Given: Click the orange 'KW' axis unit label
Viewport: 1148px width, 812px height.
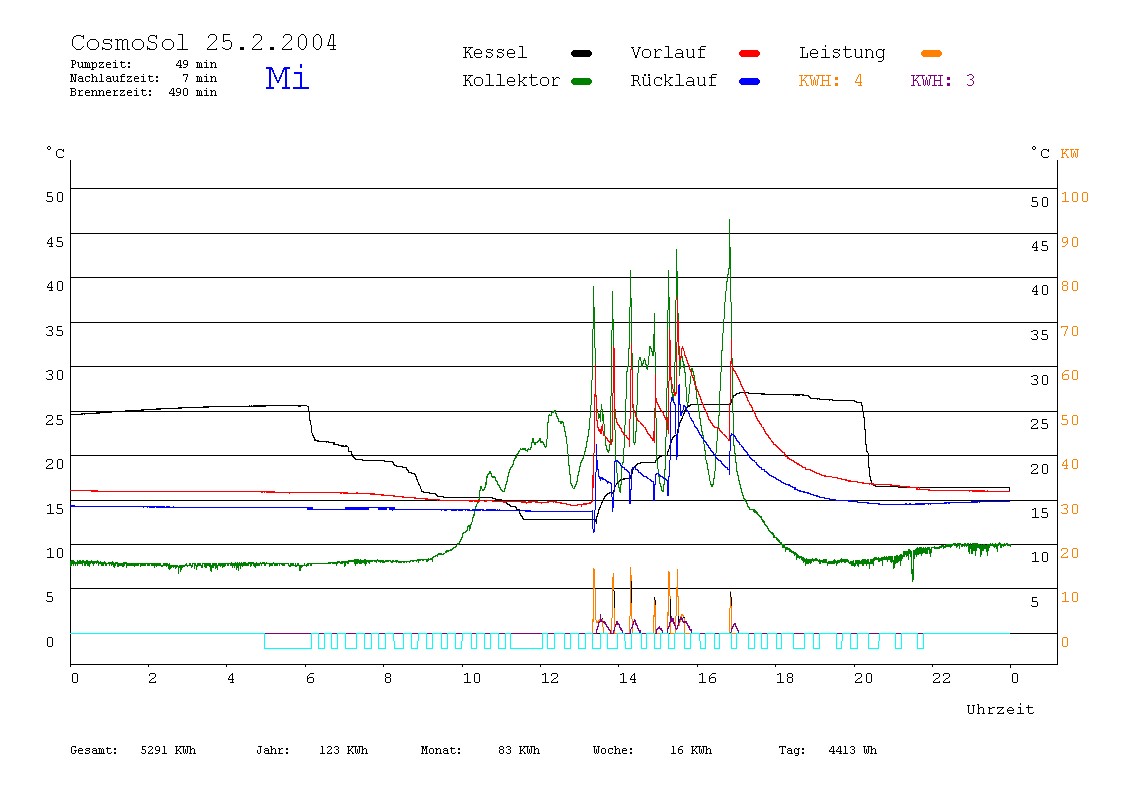Looking at the screenshot, I should click(1070, 154).
